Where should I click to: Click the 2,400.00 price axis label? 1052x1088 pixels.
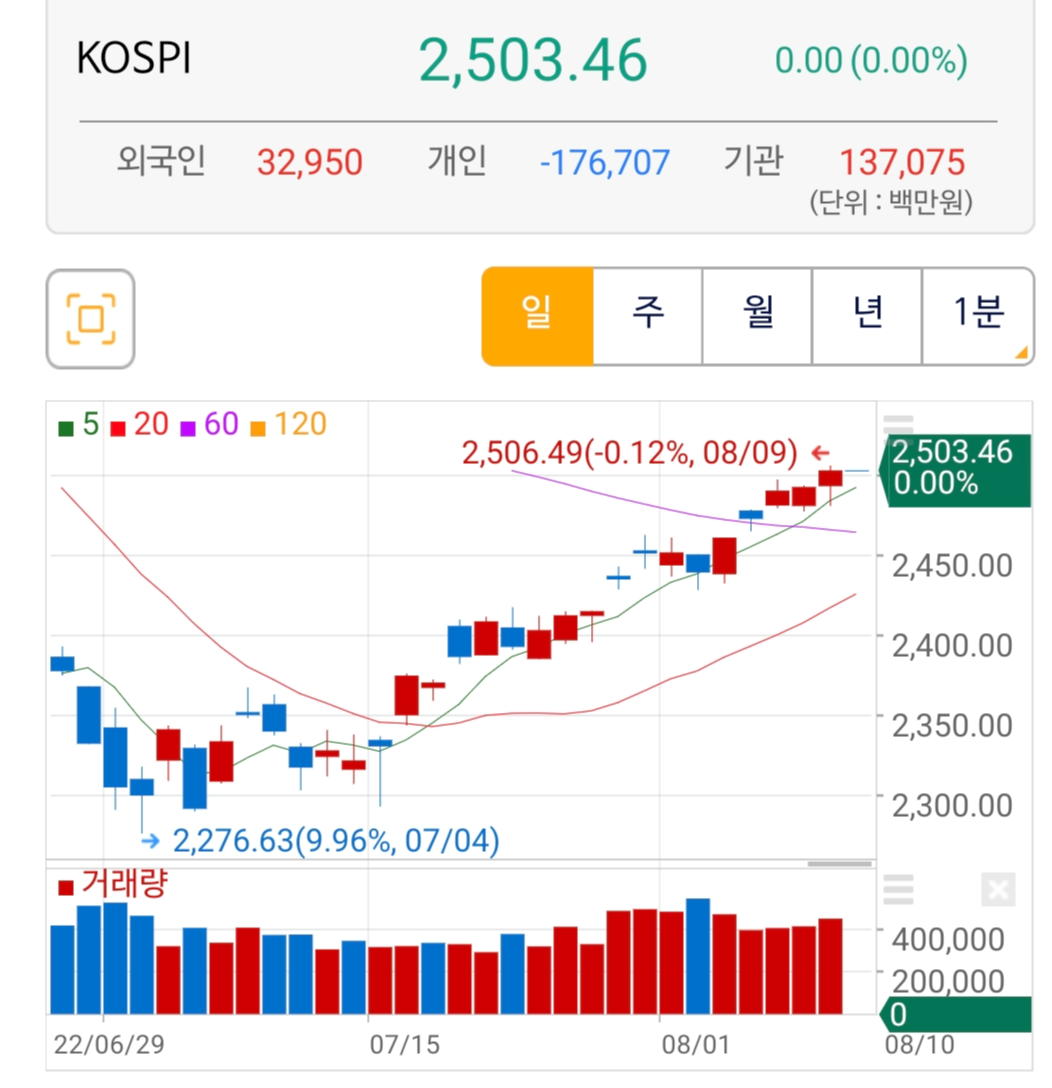[952, 646]
